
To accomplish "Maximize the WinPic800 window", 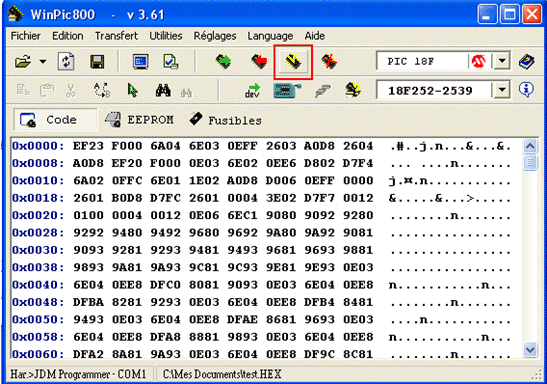I will click(x=509, y=15).
